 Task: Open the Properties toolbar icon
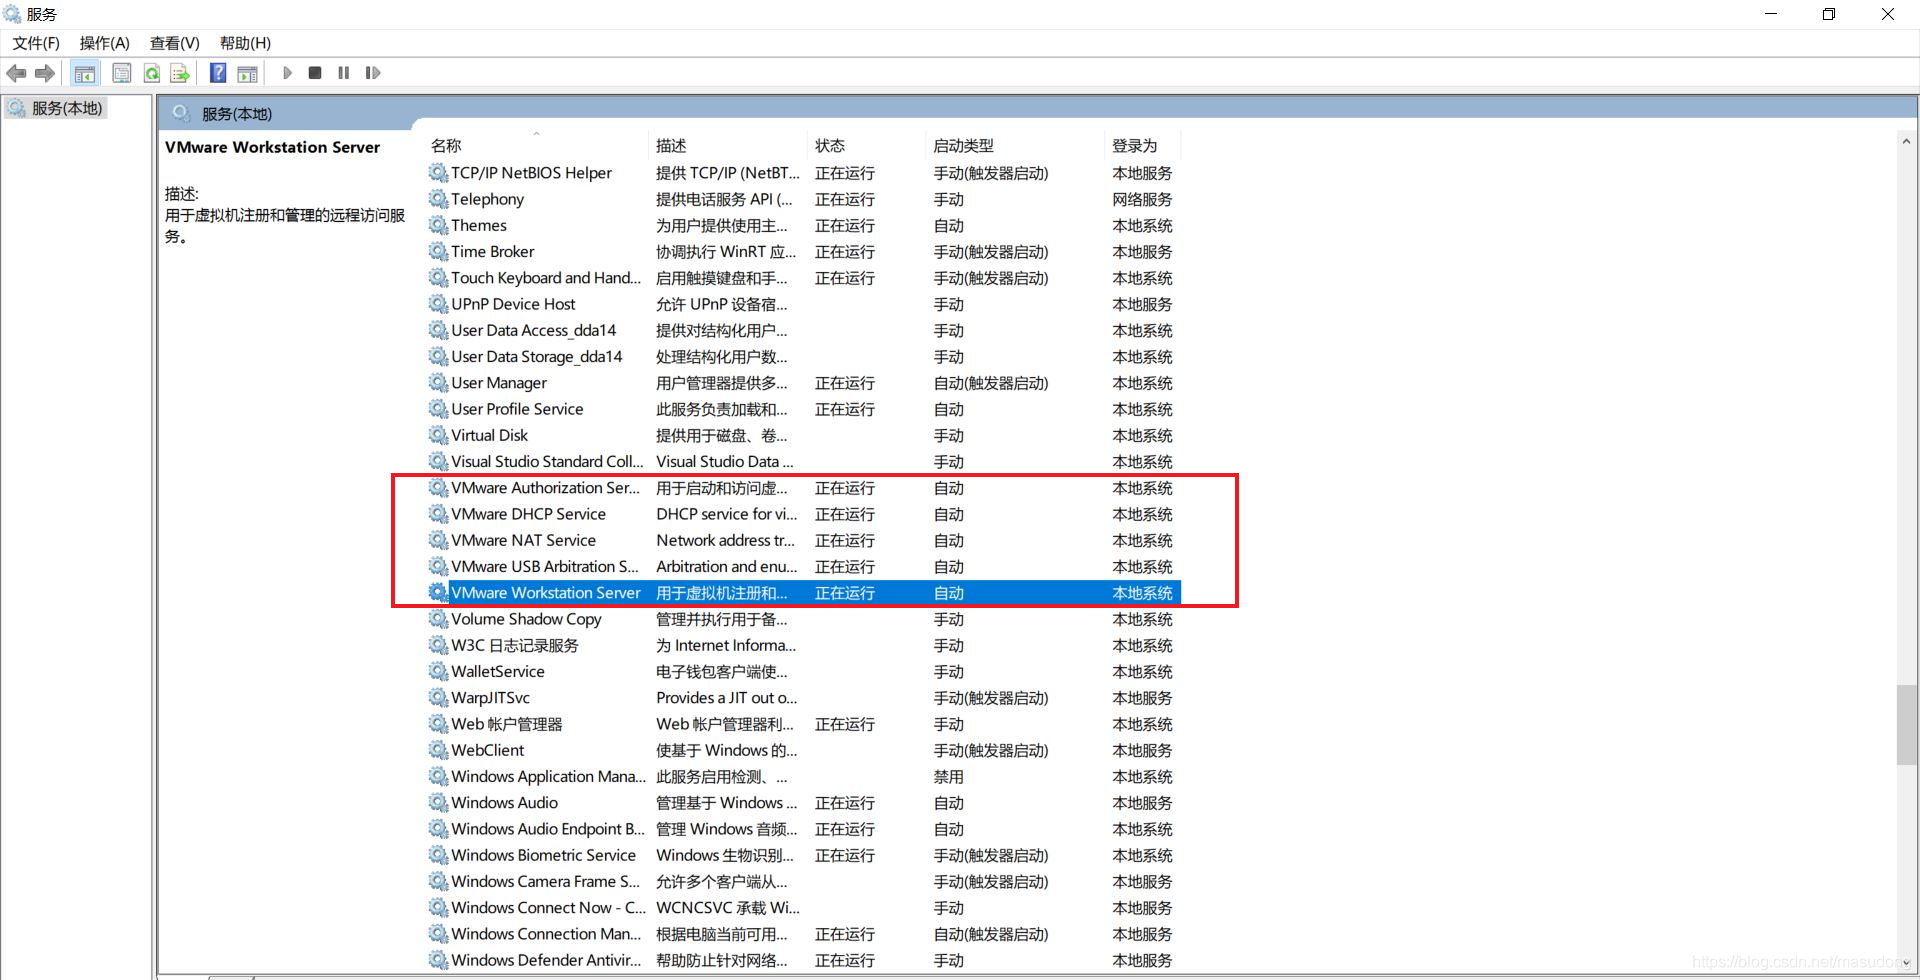(x=122, y=73)
